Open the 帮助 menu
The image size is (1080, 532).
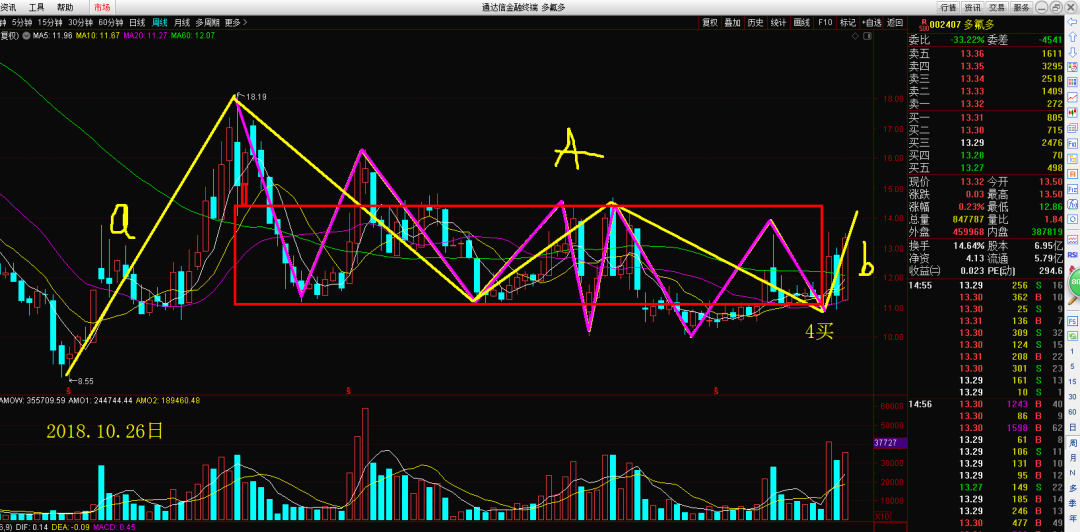click(65, 8)
